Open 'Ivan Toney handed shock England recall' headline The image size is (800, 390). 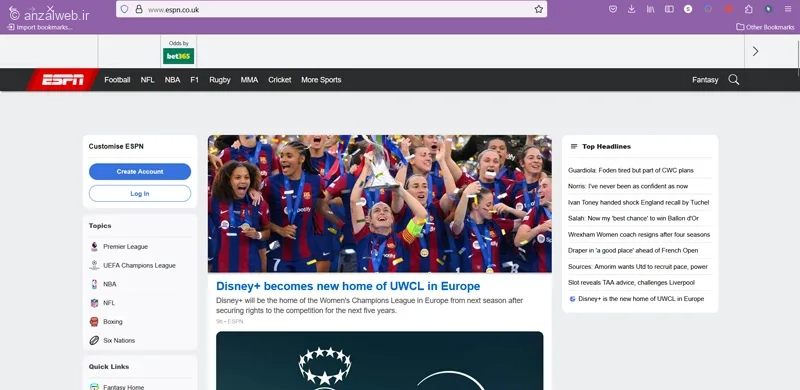638,203
